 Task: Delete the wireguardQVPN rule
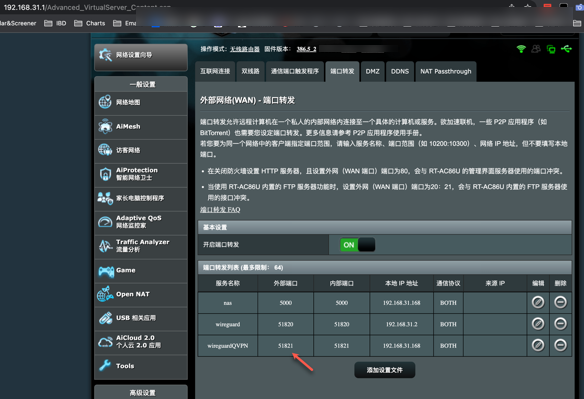click(560, 345)
